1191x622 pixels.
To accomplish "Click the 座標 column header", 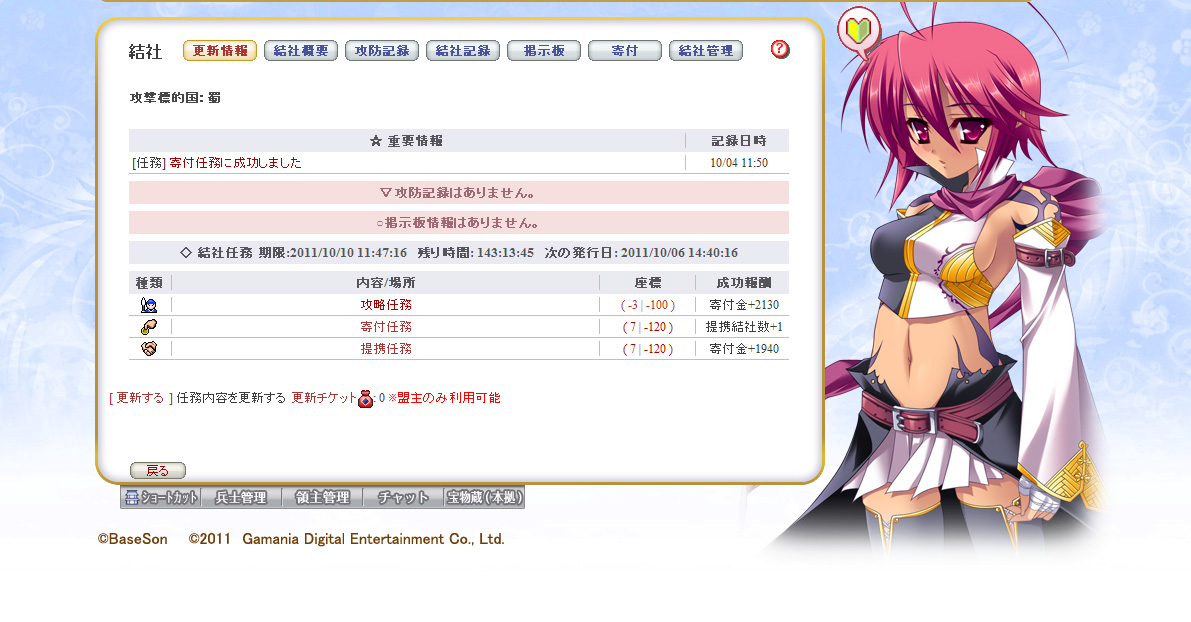I will click(648, 283).
